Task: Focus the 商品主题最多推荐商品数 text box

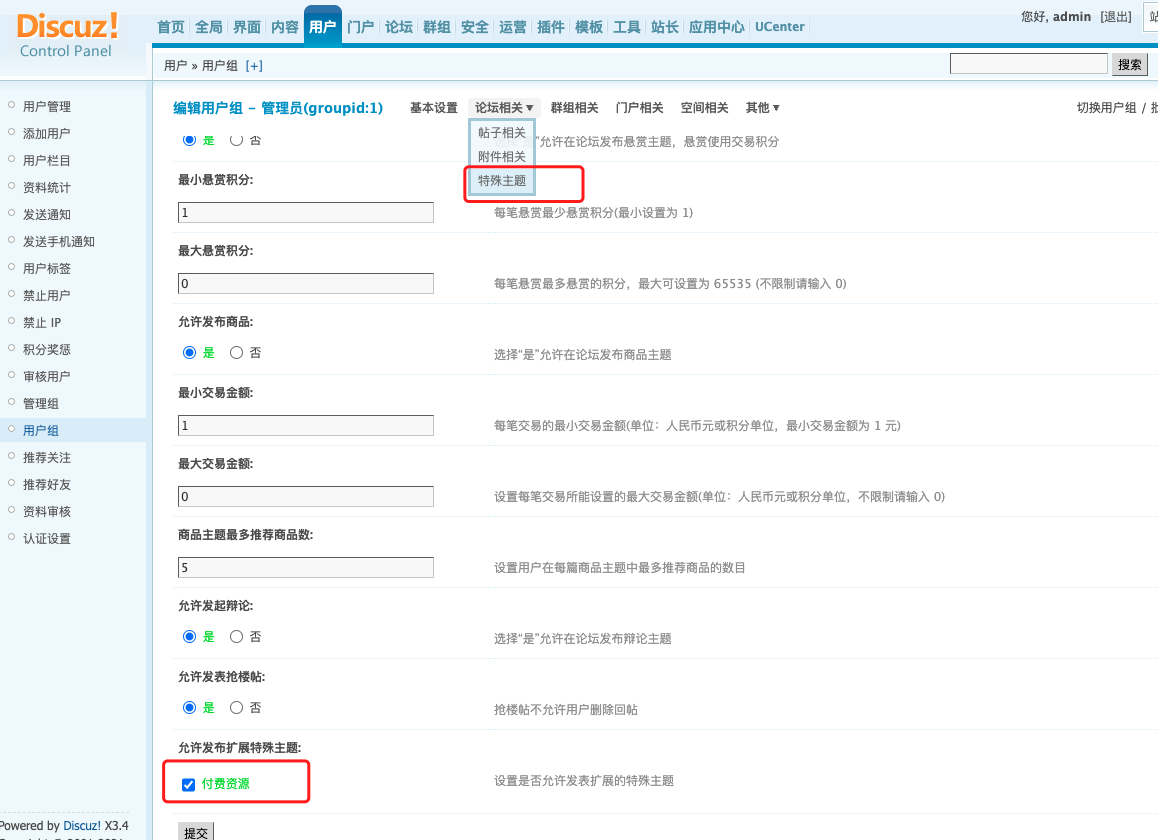Action: pyautogui.click(x=305, y=568)
